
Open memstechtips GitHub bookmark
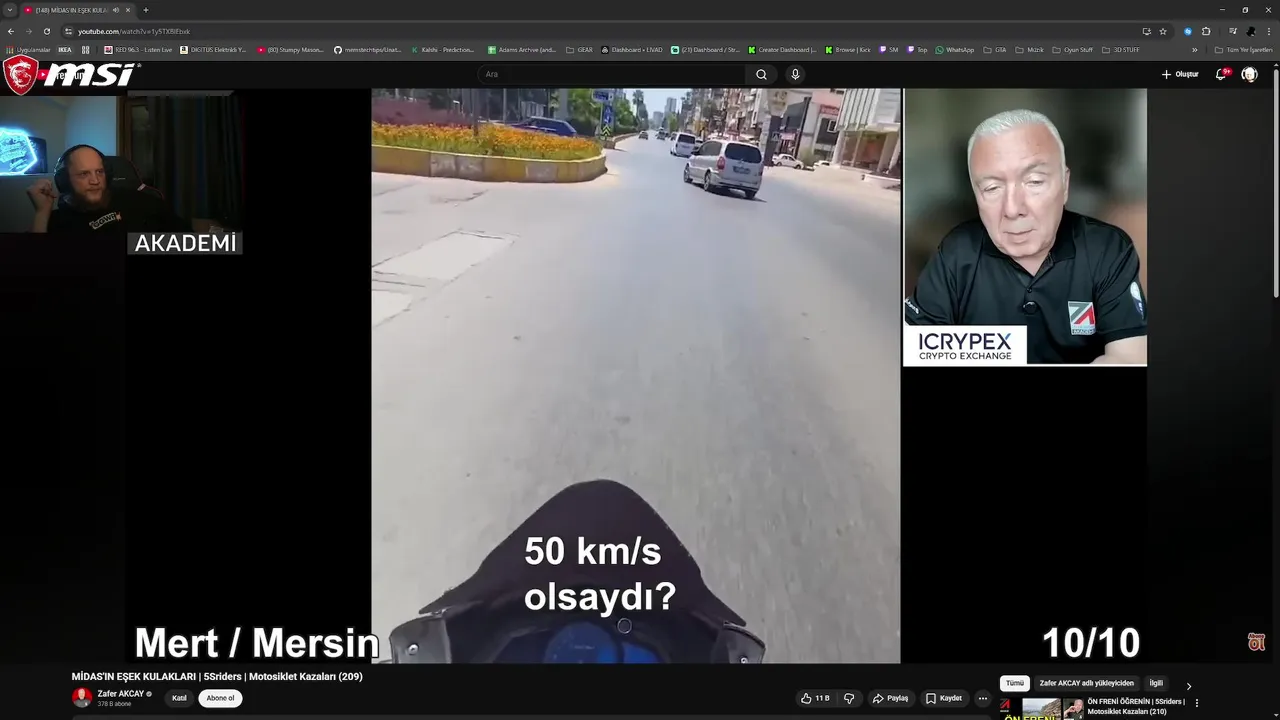pos(368,49)
